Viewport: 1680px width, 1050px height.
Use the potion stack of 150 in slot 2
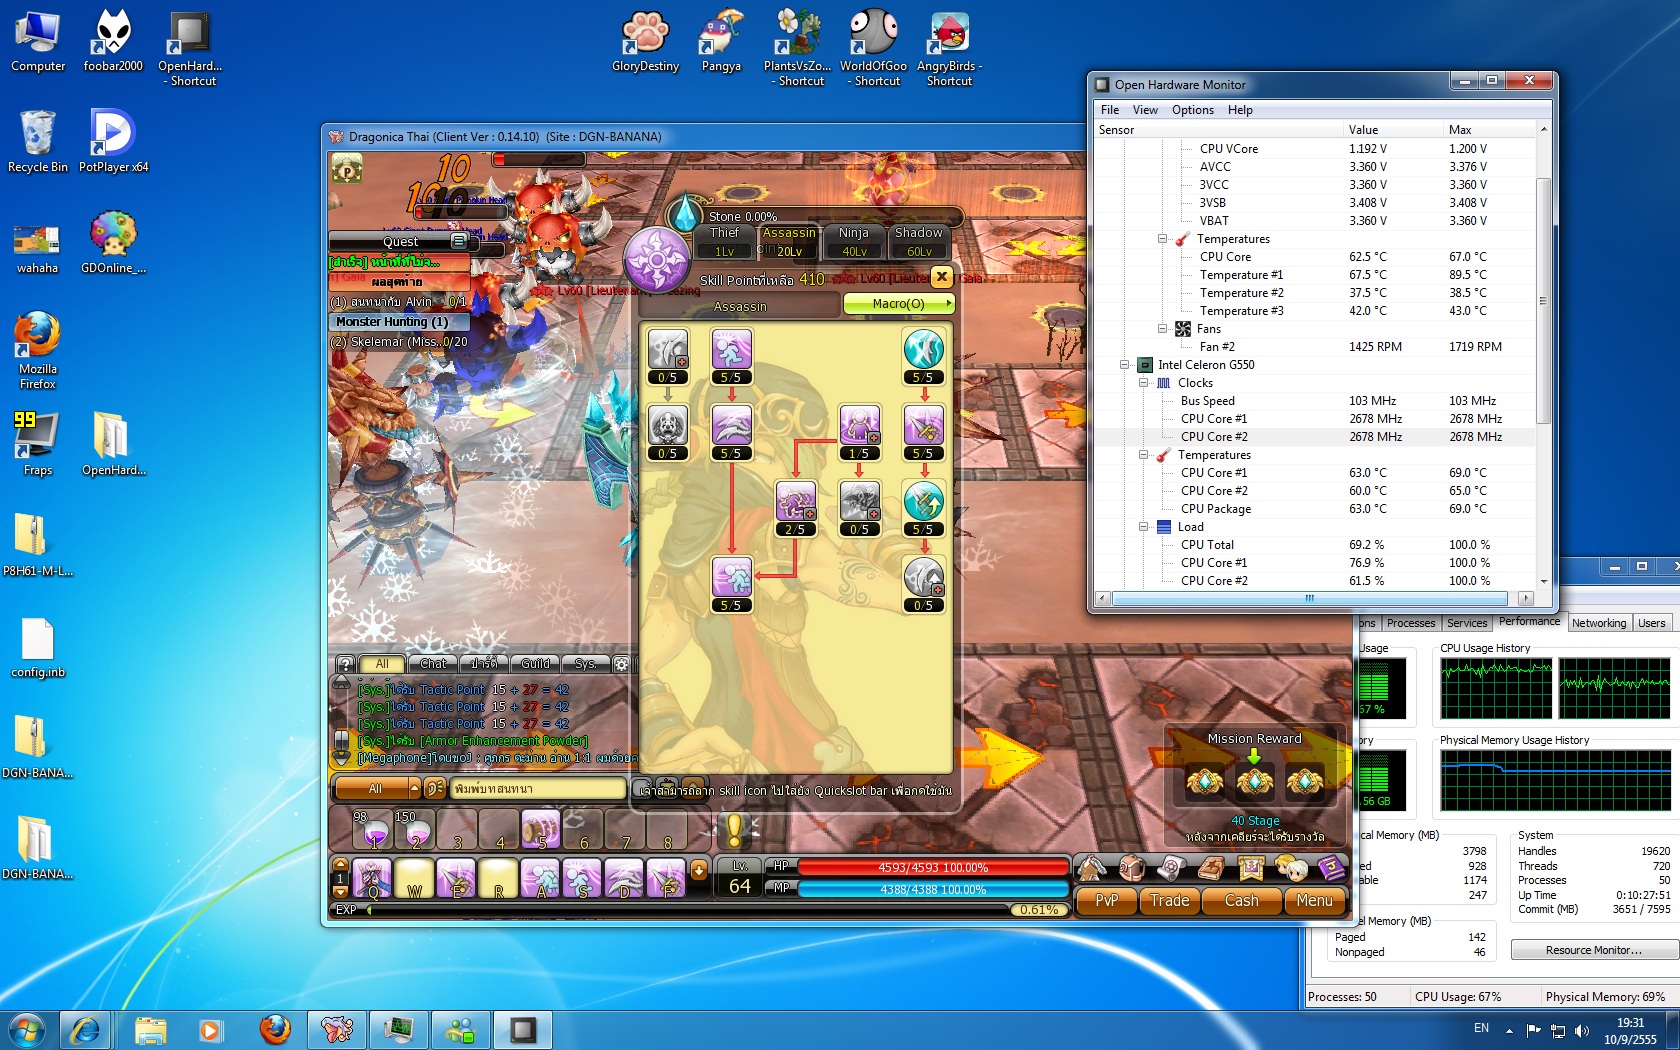point(414,829)
